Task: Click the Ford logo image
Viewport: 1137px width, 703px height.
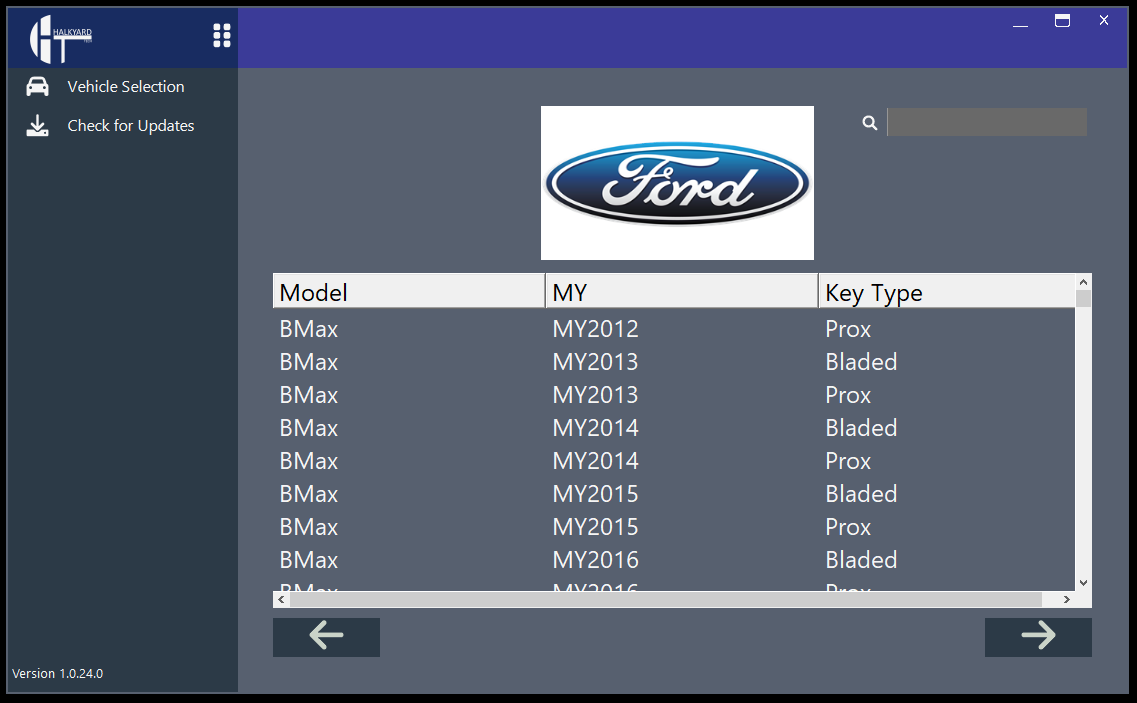Action: (677, 183)
